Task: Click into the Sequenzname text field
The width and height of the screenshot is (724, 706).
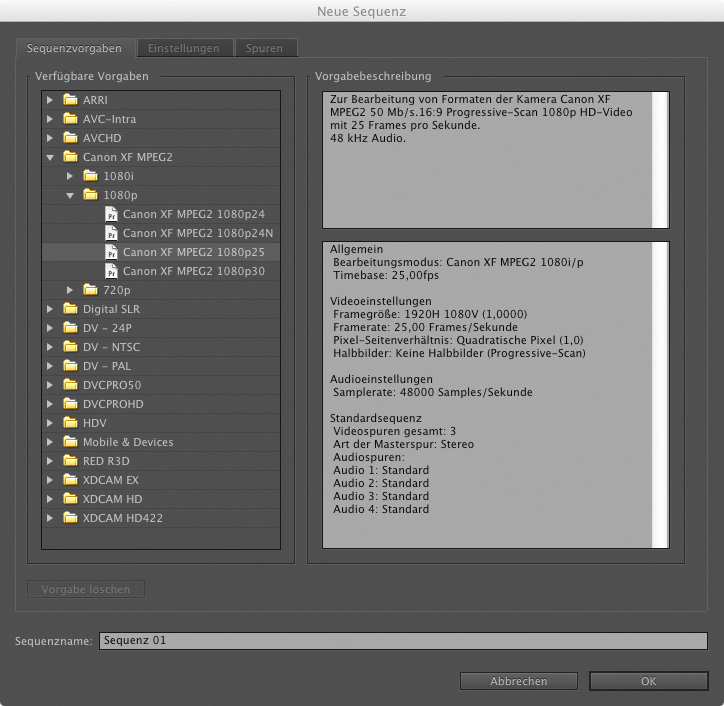Action: click(x=402, y=641)
